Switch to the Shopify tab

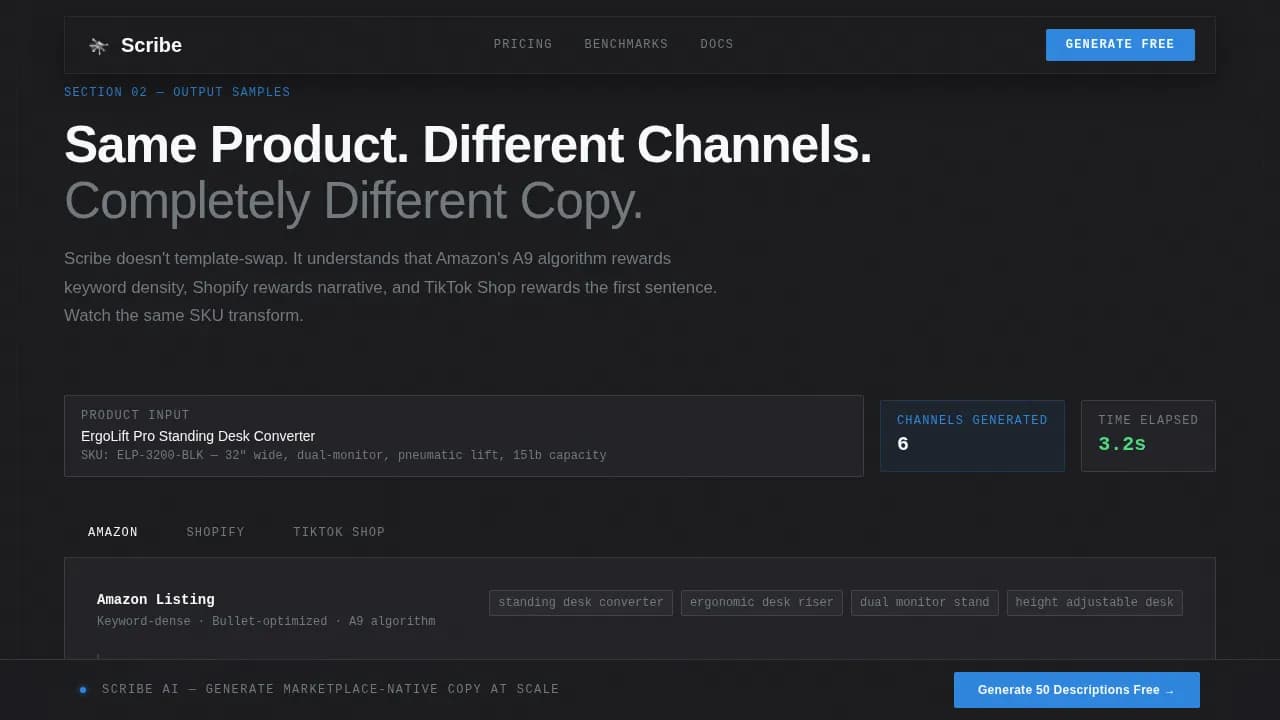point(215,532)
